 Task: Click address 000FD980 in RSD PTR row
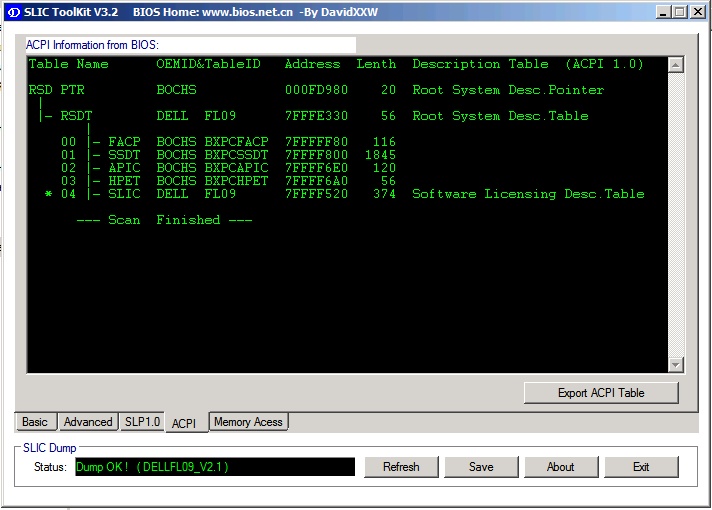pos(316,90)
